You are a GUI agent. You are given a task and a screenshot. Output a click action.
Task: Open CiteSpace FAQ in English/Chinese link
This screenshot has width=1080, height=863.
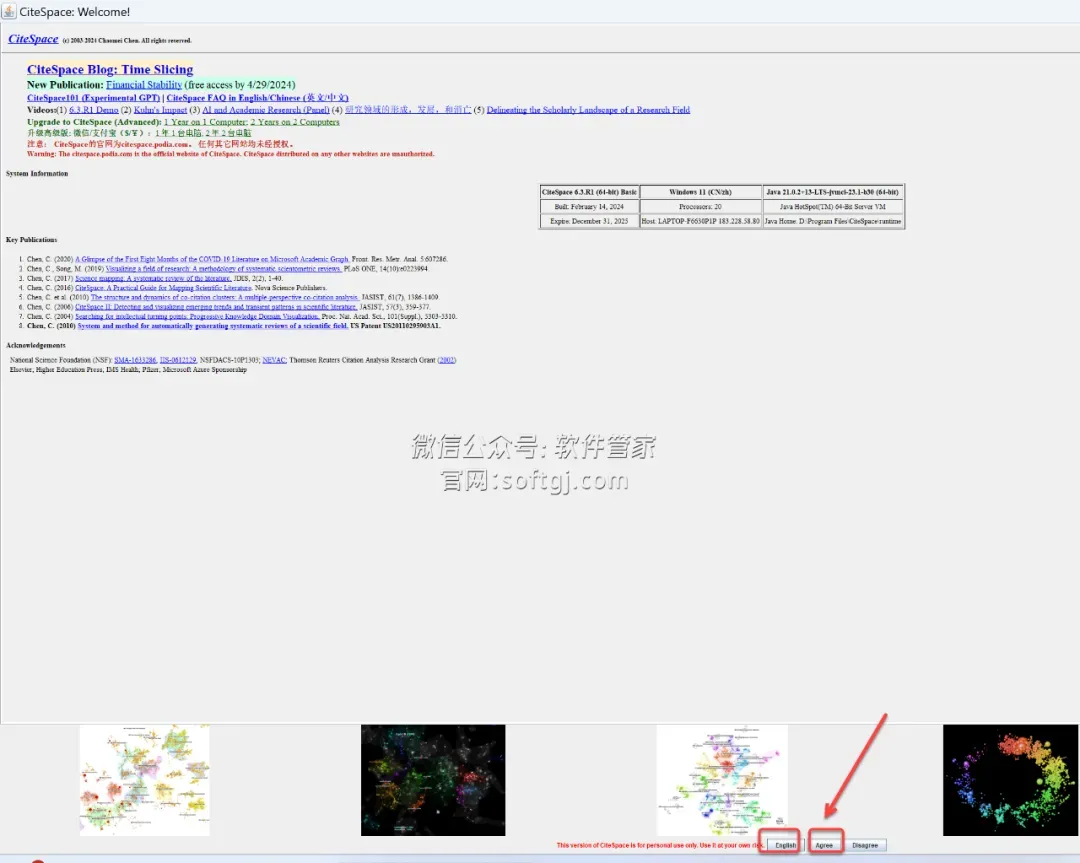tap(258, 98)
